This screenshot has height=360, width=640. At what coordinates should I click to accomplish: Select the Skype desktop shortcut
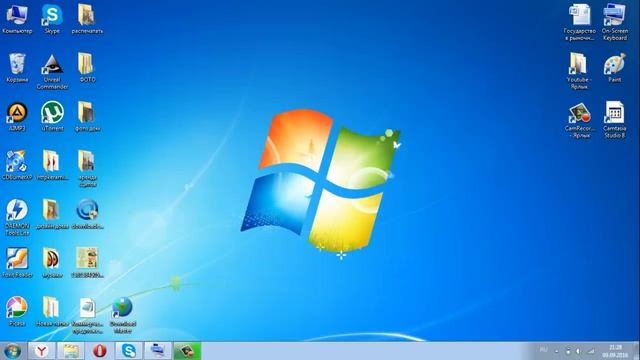pos(52,19)
